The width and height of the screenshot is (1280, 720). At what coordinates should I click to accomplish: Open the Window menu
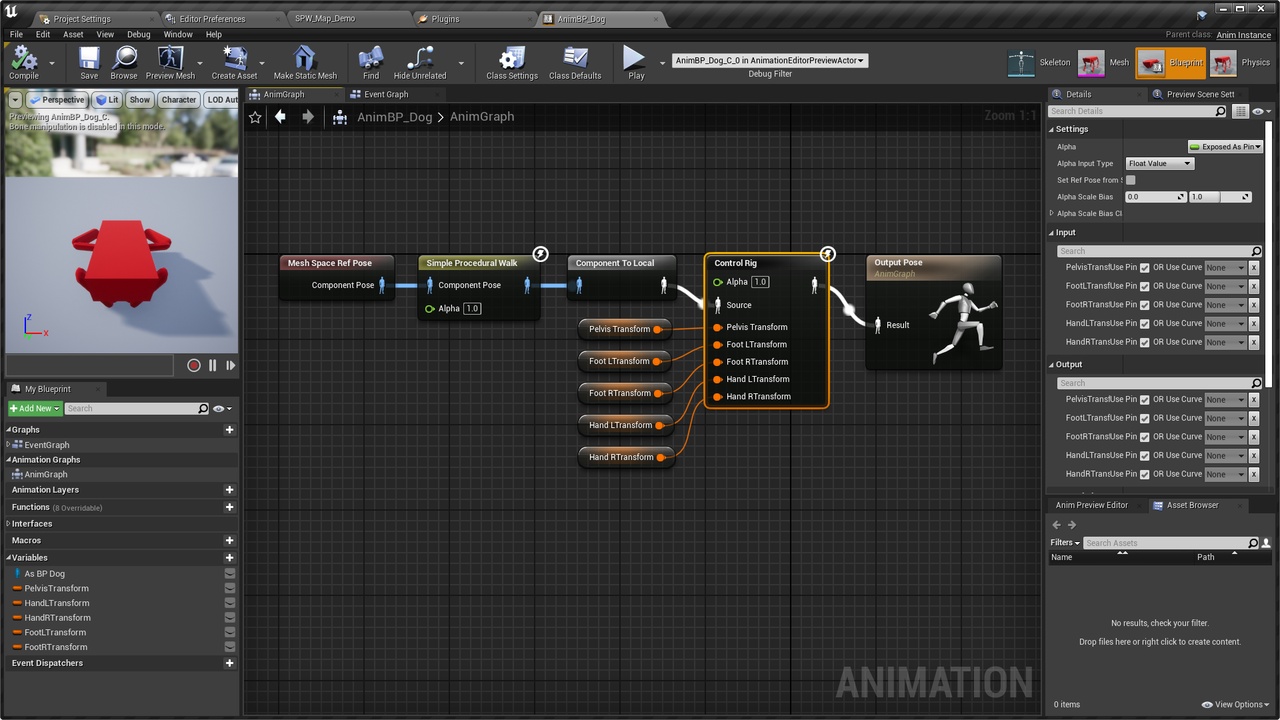pos(177,33)
